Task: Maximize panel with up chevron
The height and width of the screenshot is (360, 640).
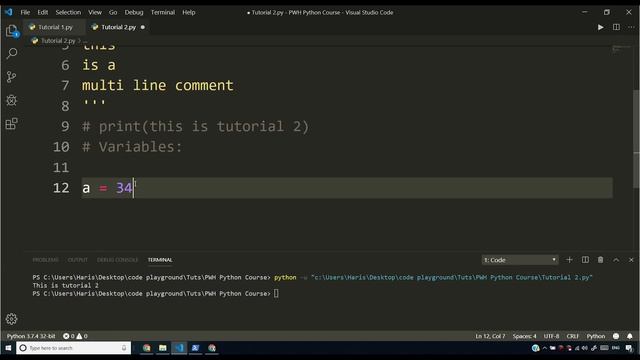Action: [x=616, y=260]
